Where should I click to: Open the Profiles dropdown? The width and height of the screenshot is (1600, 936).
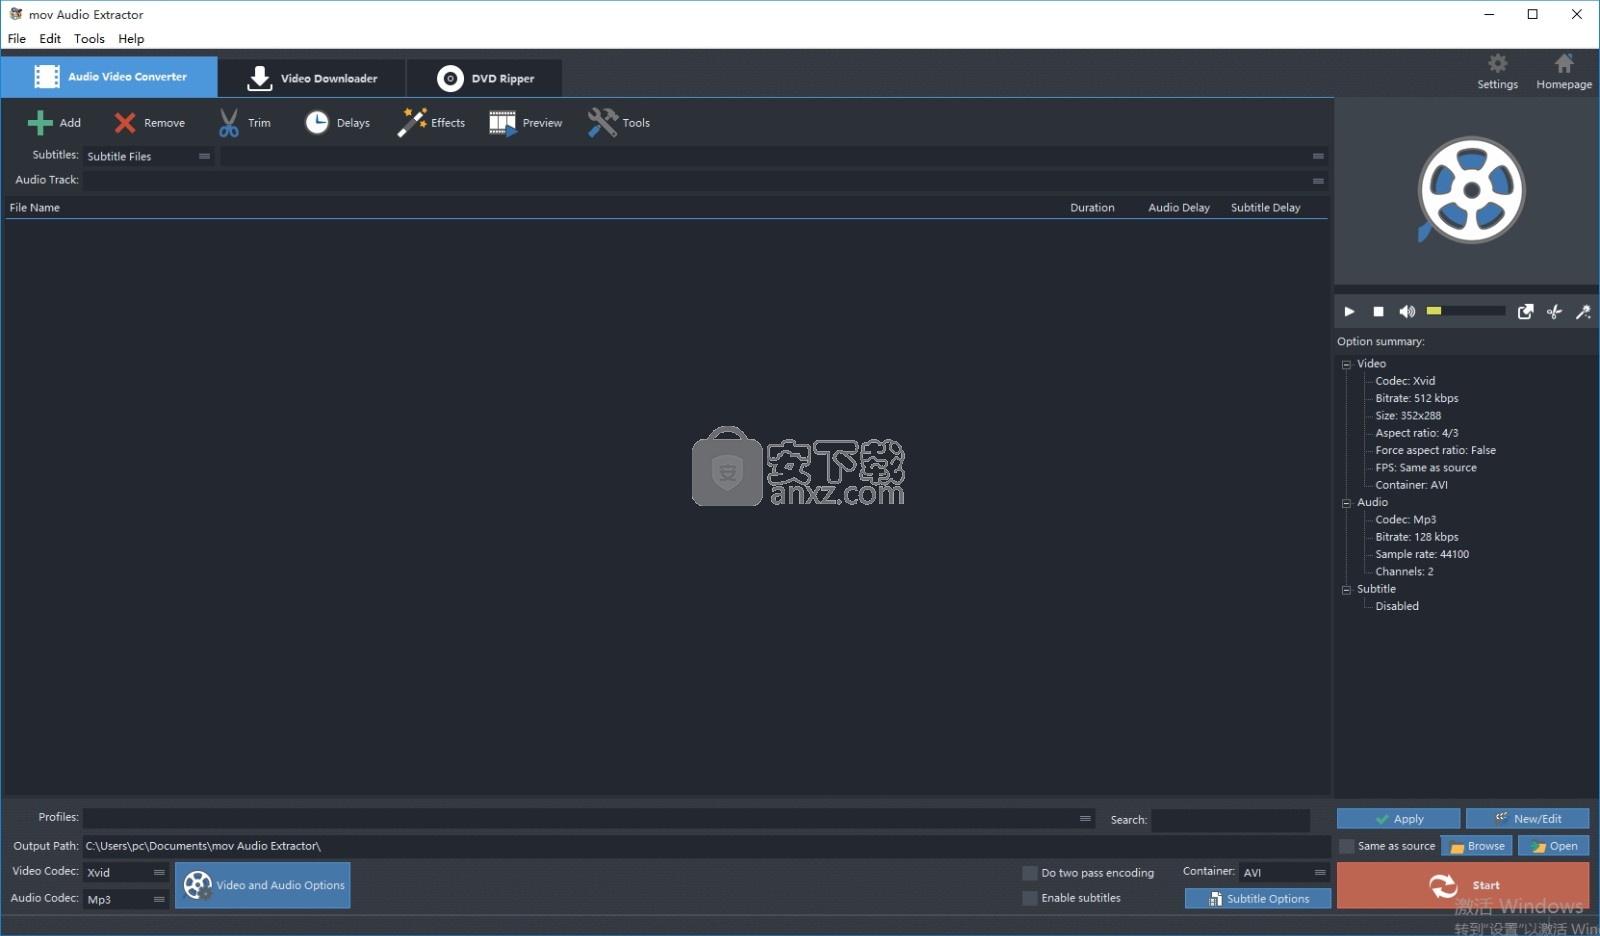pyautogui.click(x=589, y=819)
